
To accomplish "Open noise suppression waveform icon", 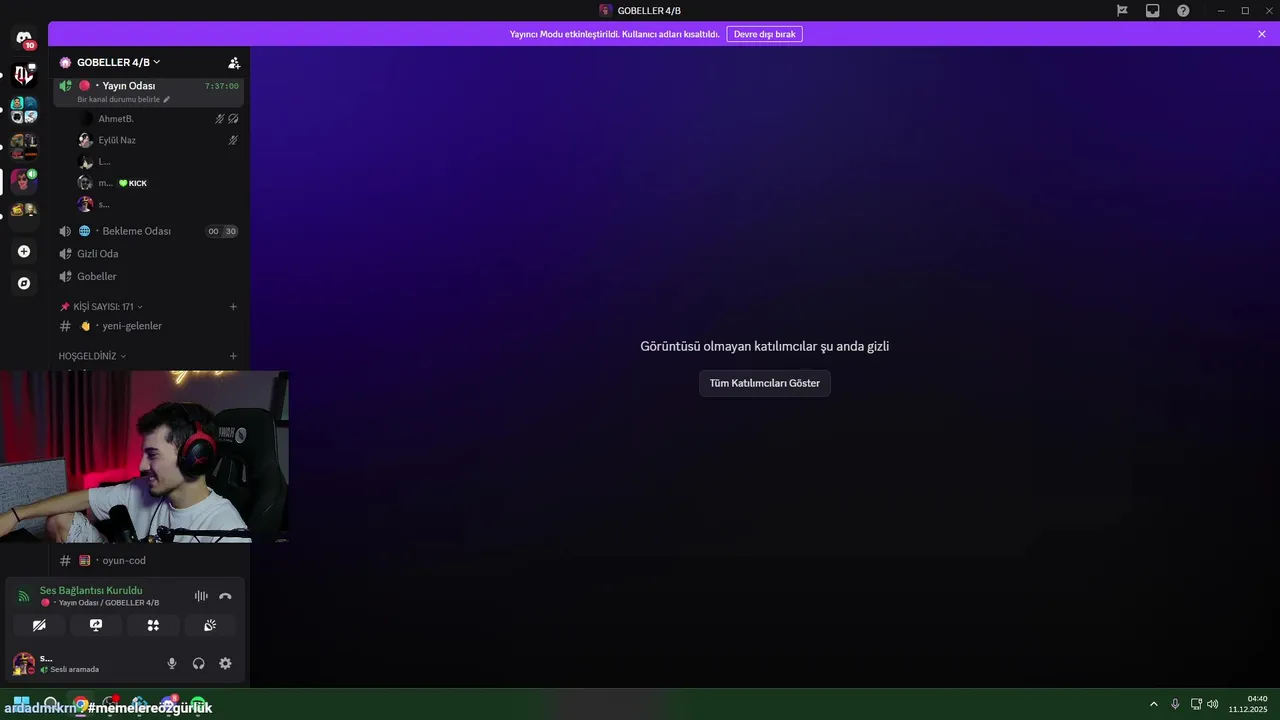I will (201, 596).
